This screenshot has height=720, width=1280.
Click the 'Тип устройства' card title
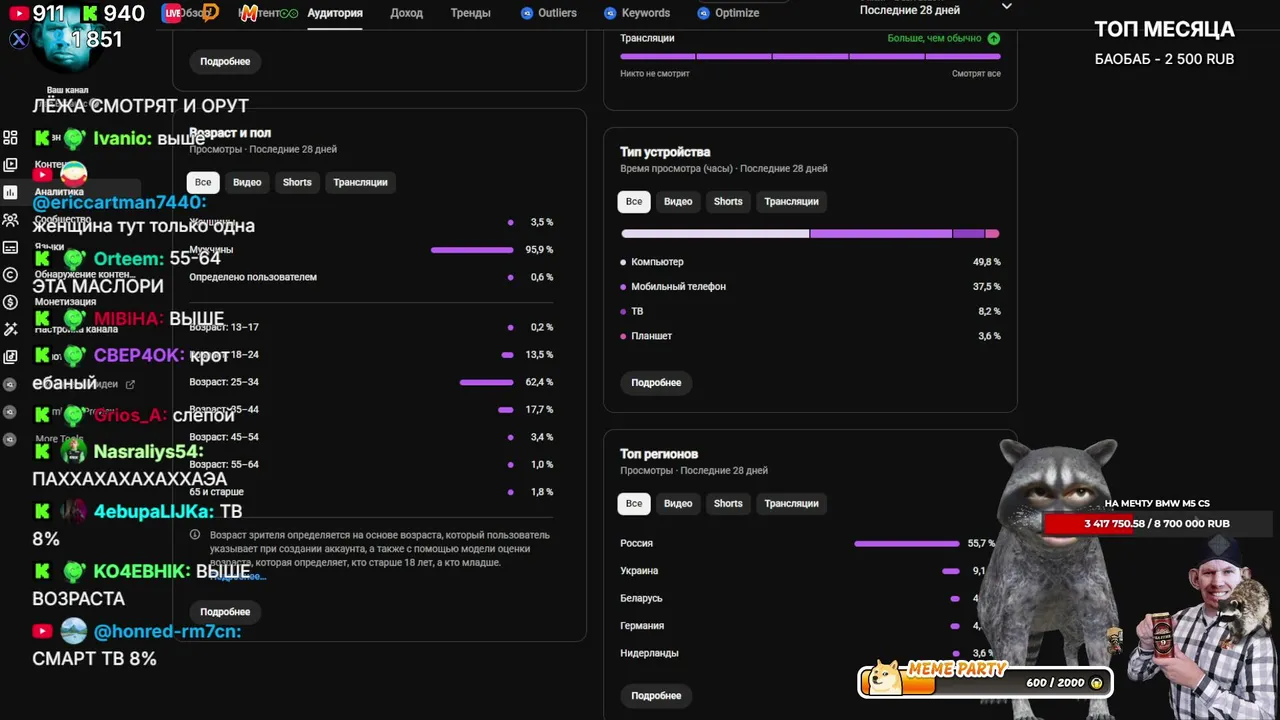665,152
